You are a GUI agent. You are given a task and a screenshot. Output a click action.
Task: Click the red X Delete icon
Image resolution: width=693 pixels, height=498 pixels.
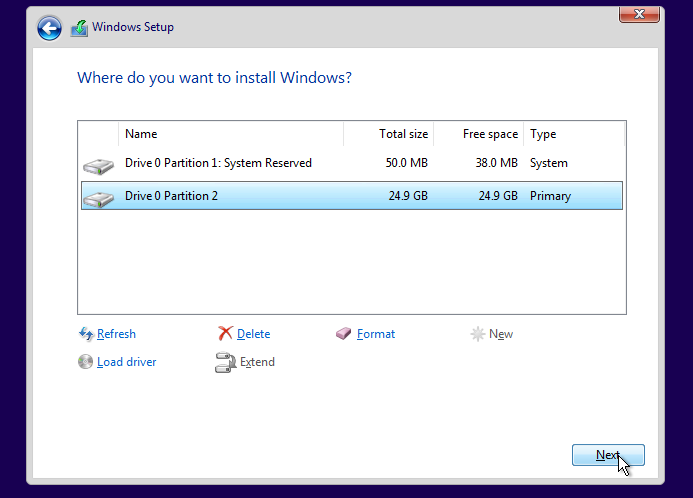pos(226,334)
